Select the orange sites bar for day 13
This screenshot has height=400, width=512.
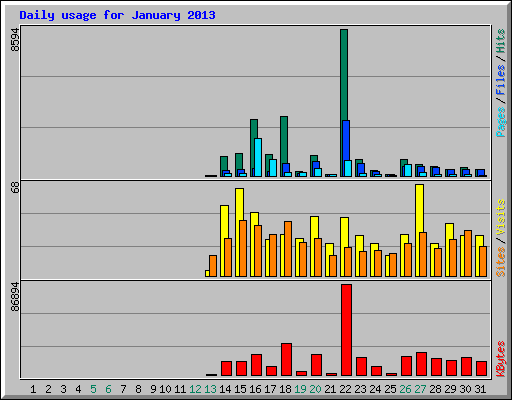pos(213,266)
